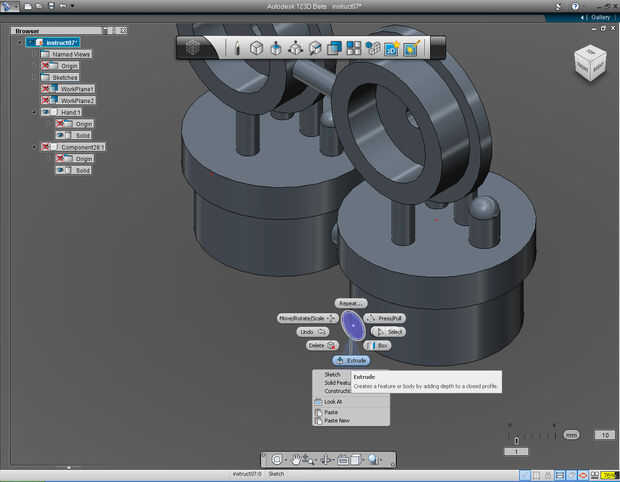Open dropdown arrow next to Orbit tool
This screenshot has height=482, width=620.
(334, 460)
